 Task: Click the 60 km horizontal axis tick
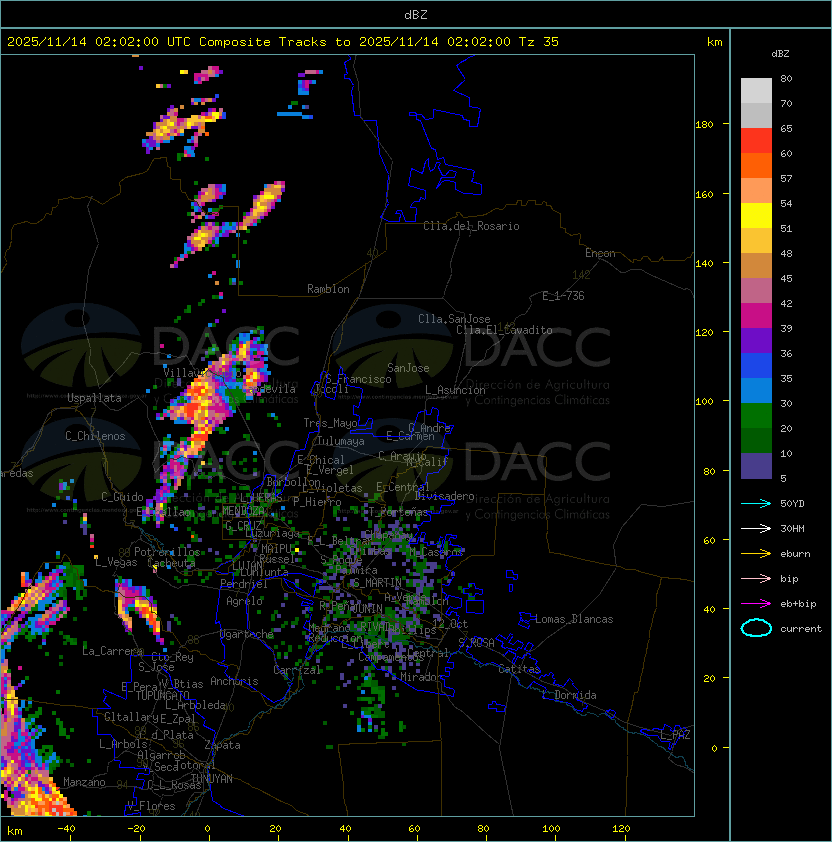pyautogui.click(x=414, y=829)
